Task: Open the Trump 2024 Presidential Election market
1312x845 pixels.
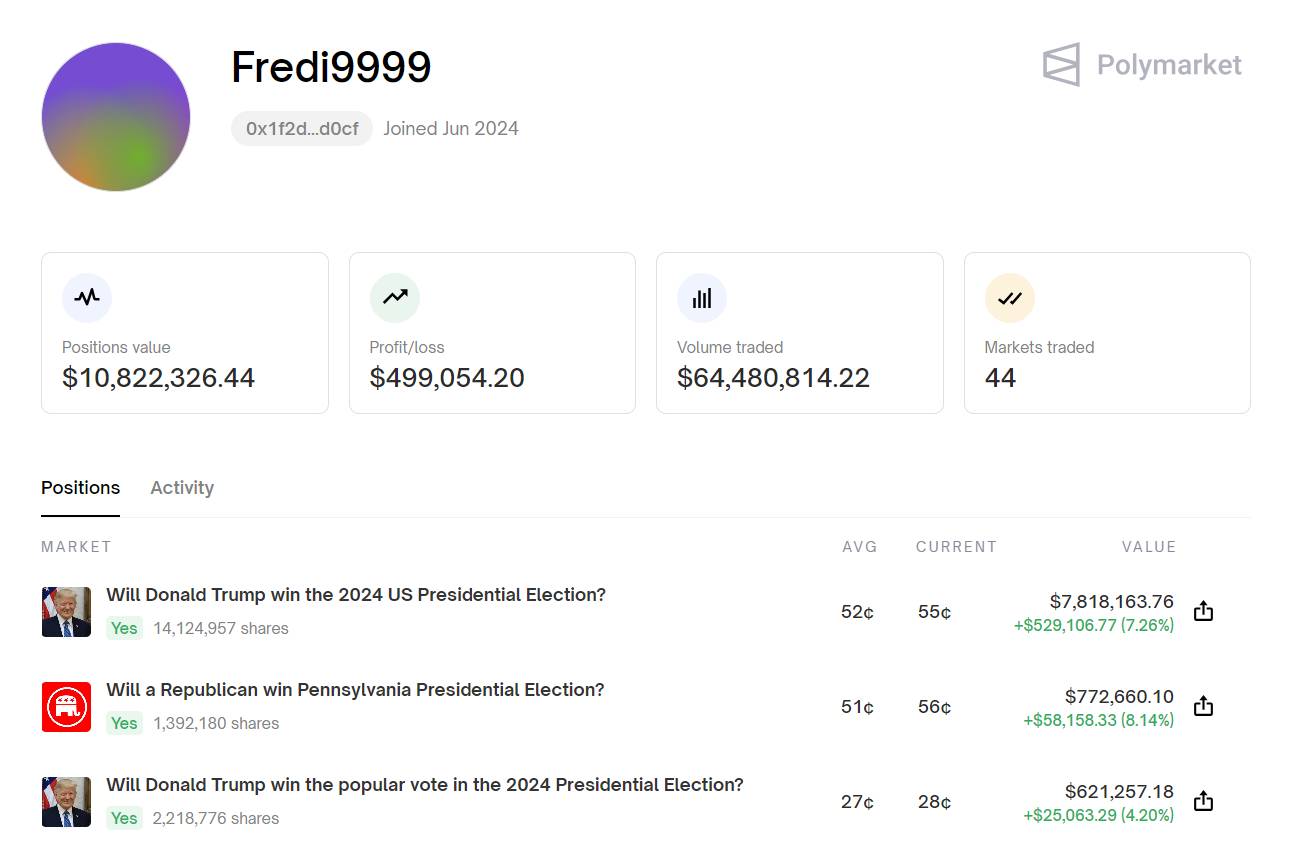Action: (356, 595)
